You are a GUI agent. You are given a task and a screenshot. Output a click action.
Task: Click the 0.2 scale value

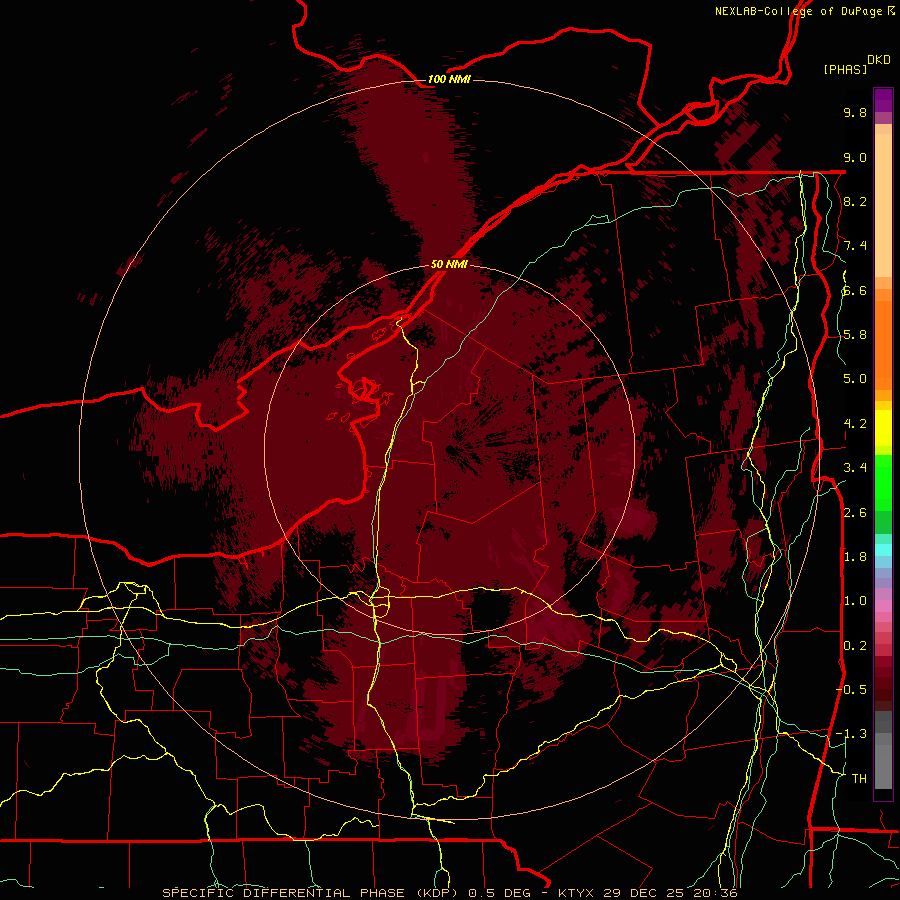(x=855, y=646)
